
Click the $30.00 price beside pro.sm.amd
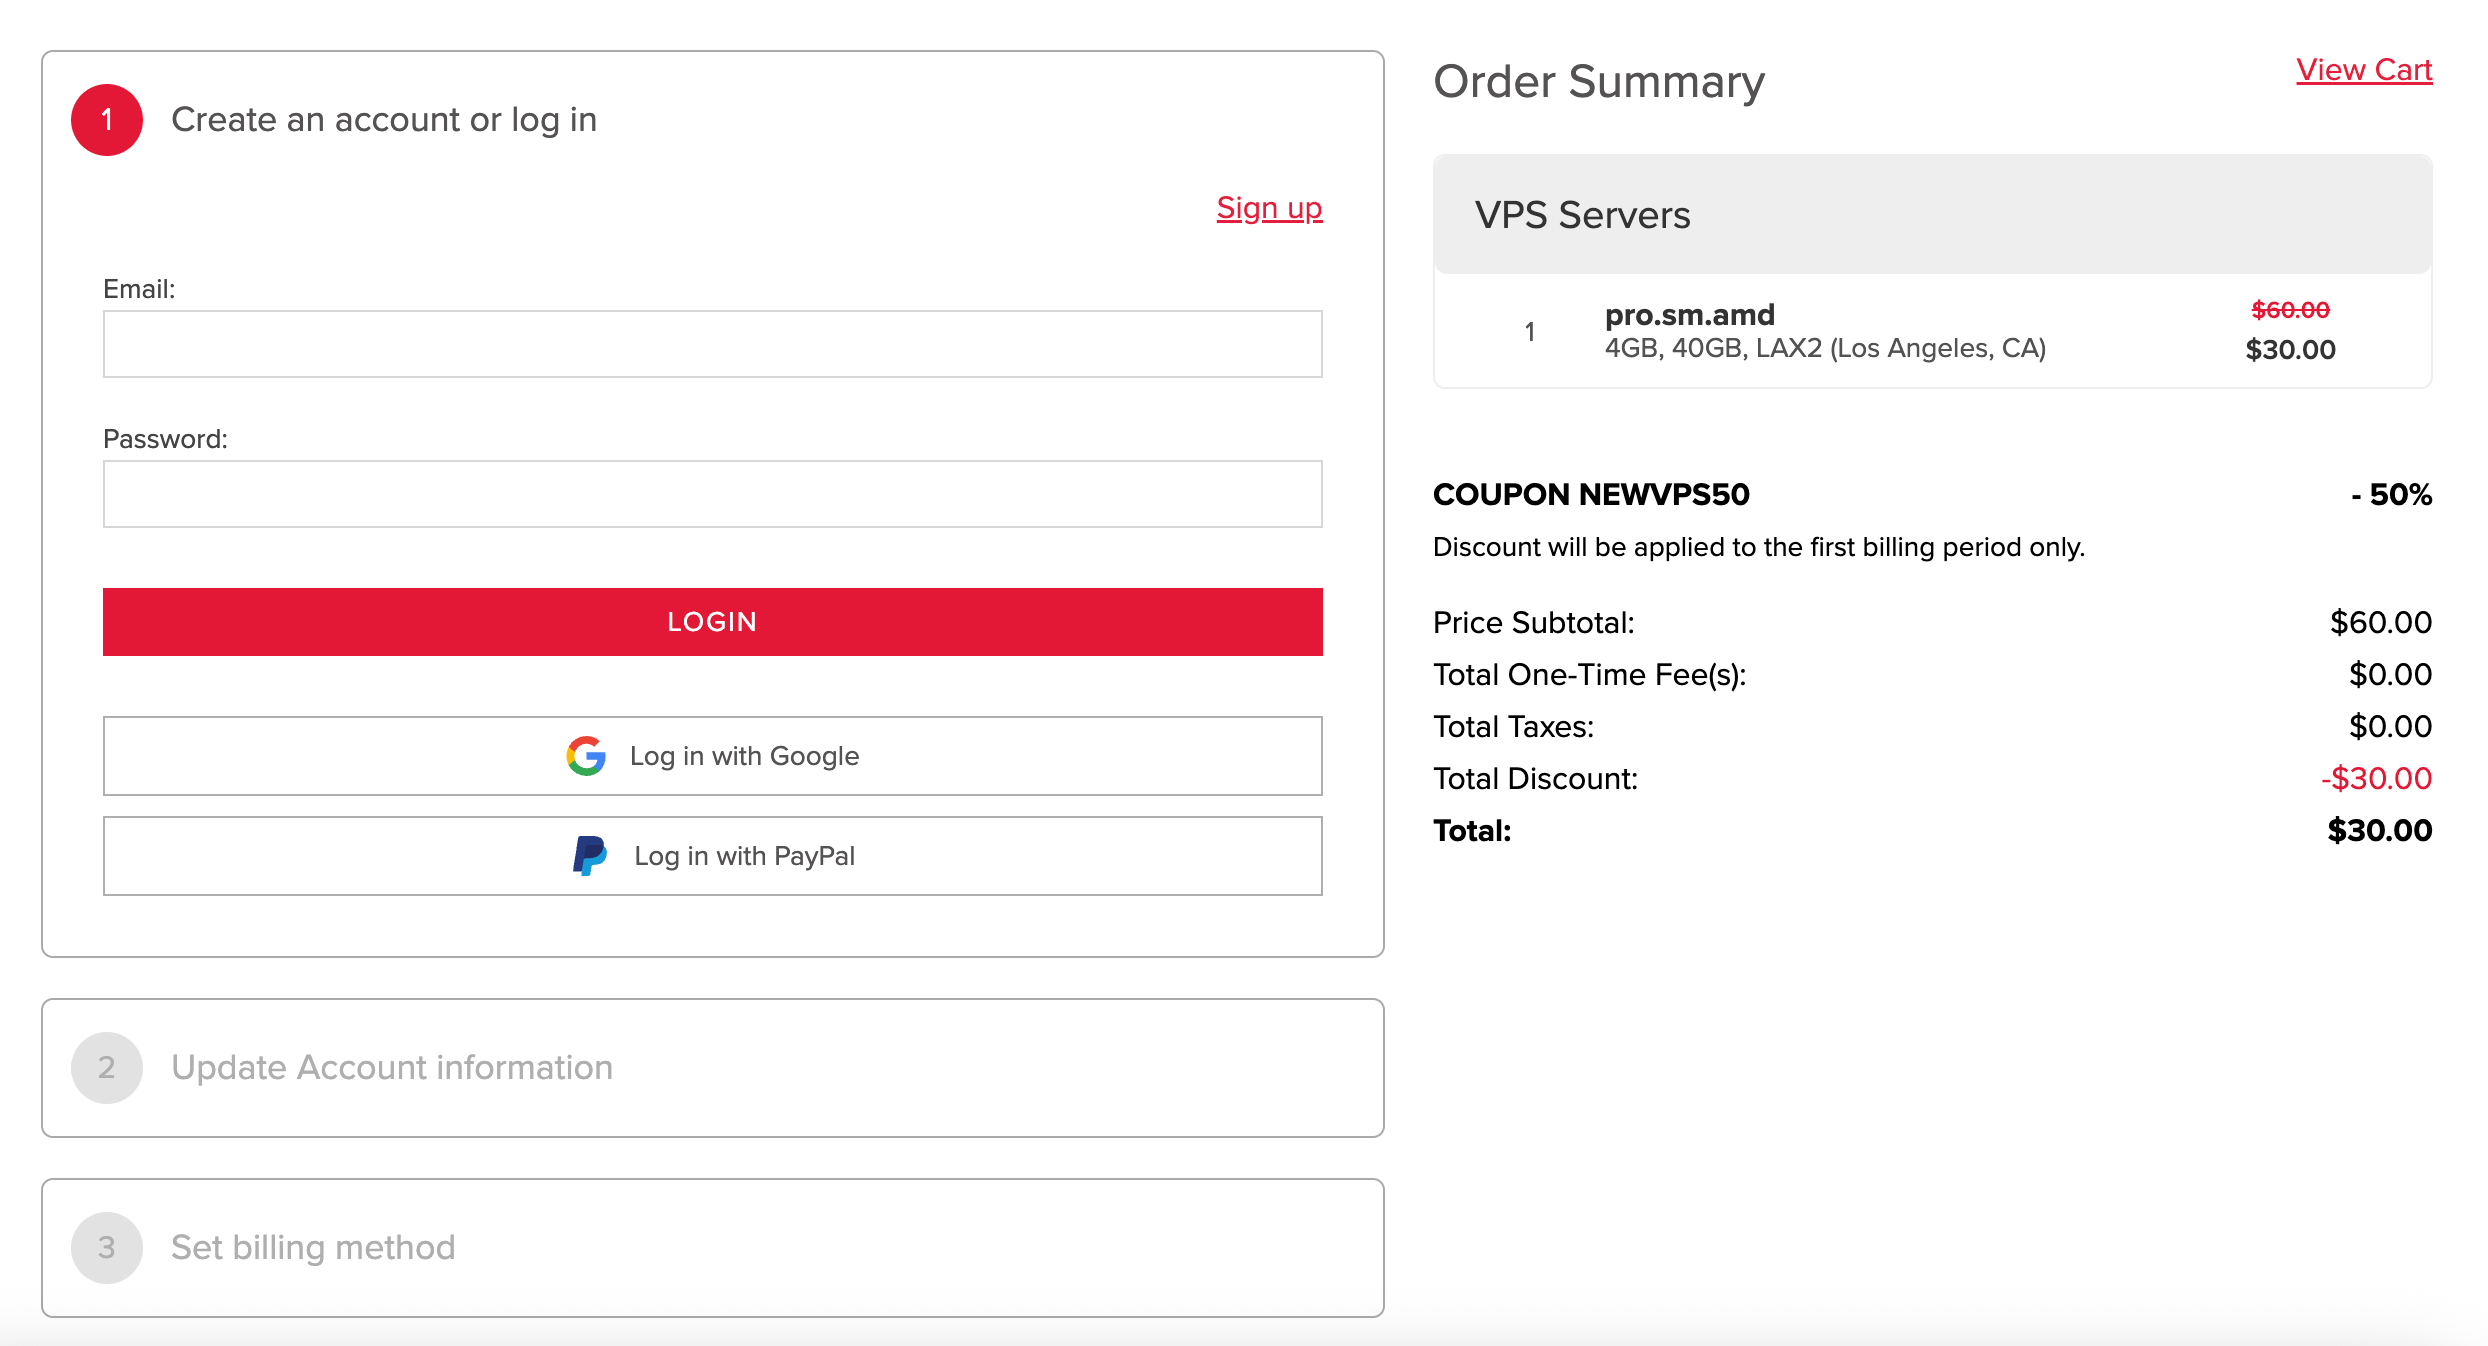2290,350
